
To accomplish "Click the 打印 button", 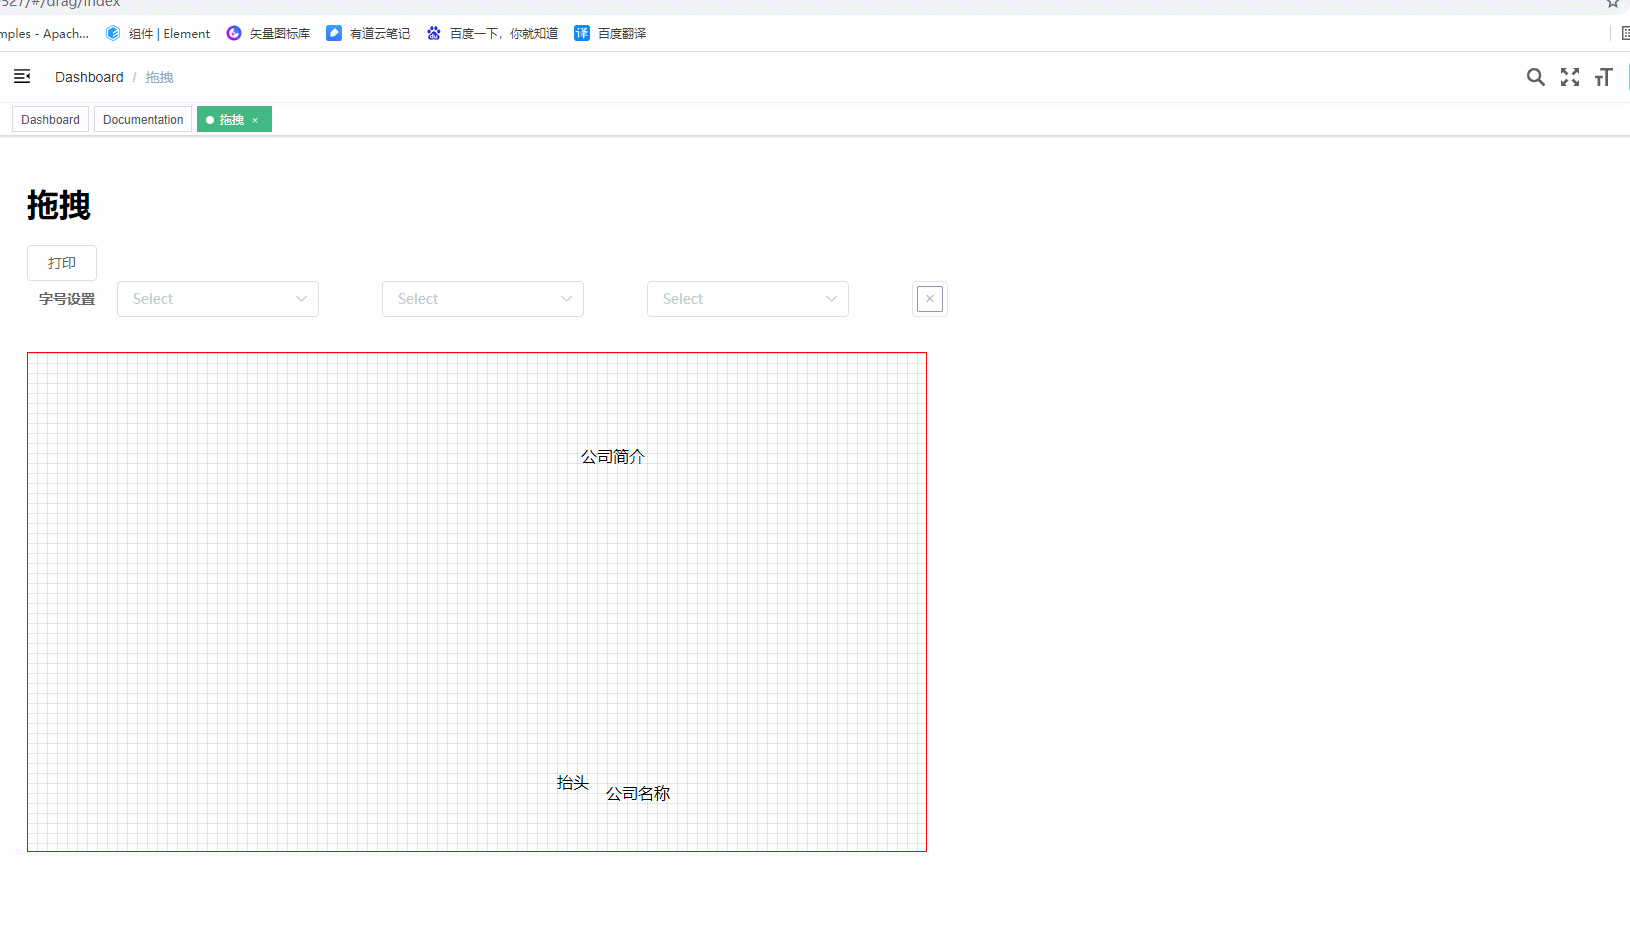I will (62, 263).
